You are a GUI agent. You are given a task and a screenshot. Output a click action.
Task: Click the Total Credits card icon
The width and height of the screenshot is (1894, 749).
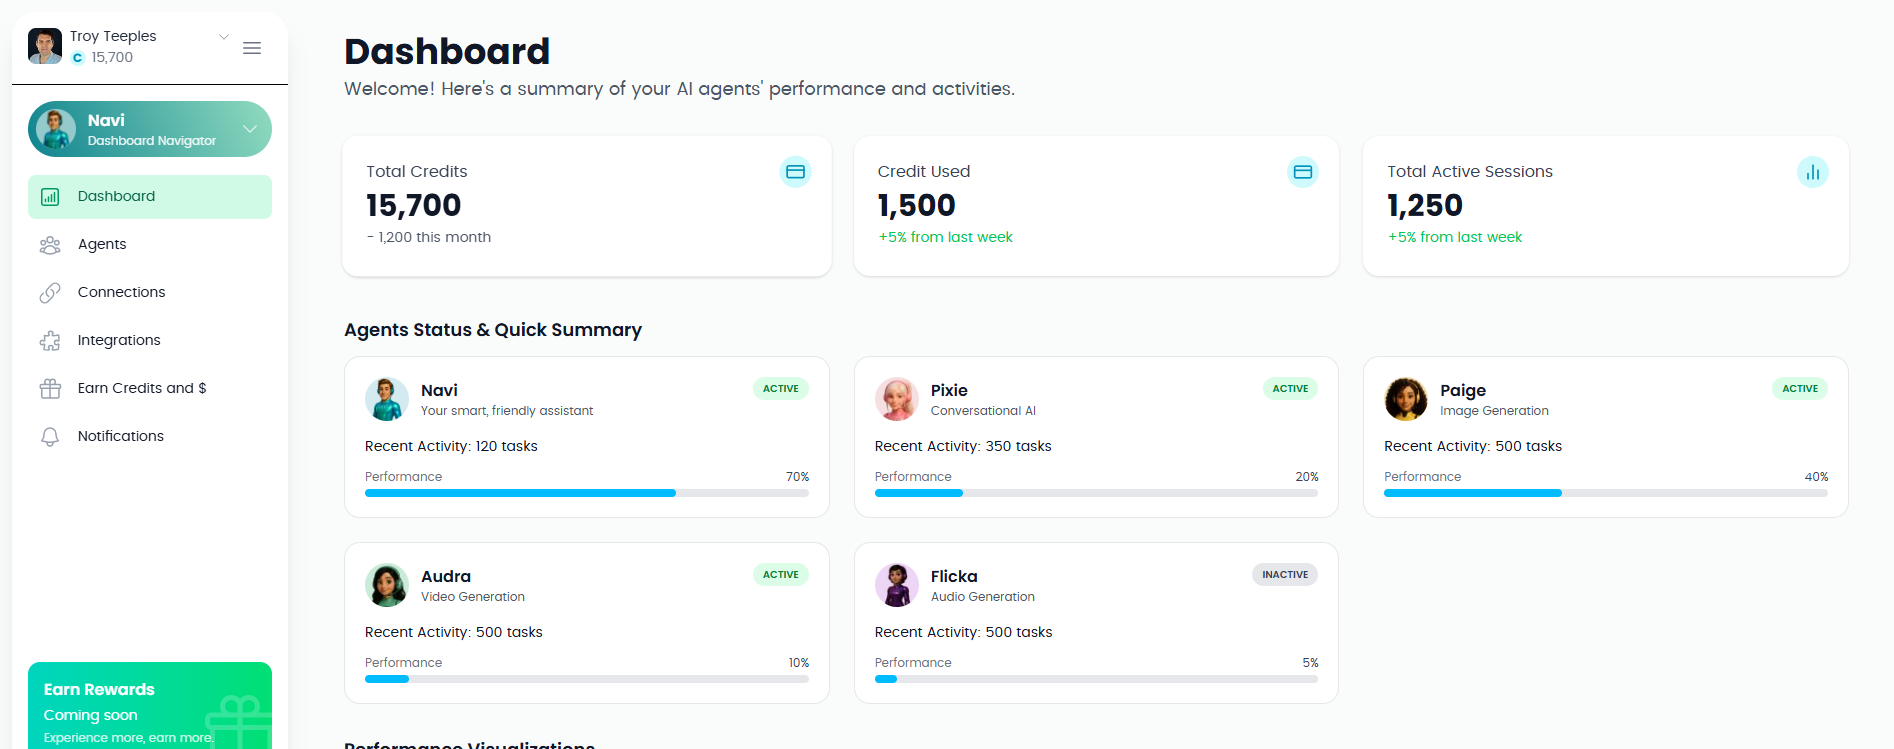point(795,172)
